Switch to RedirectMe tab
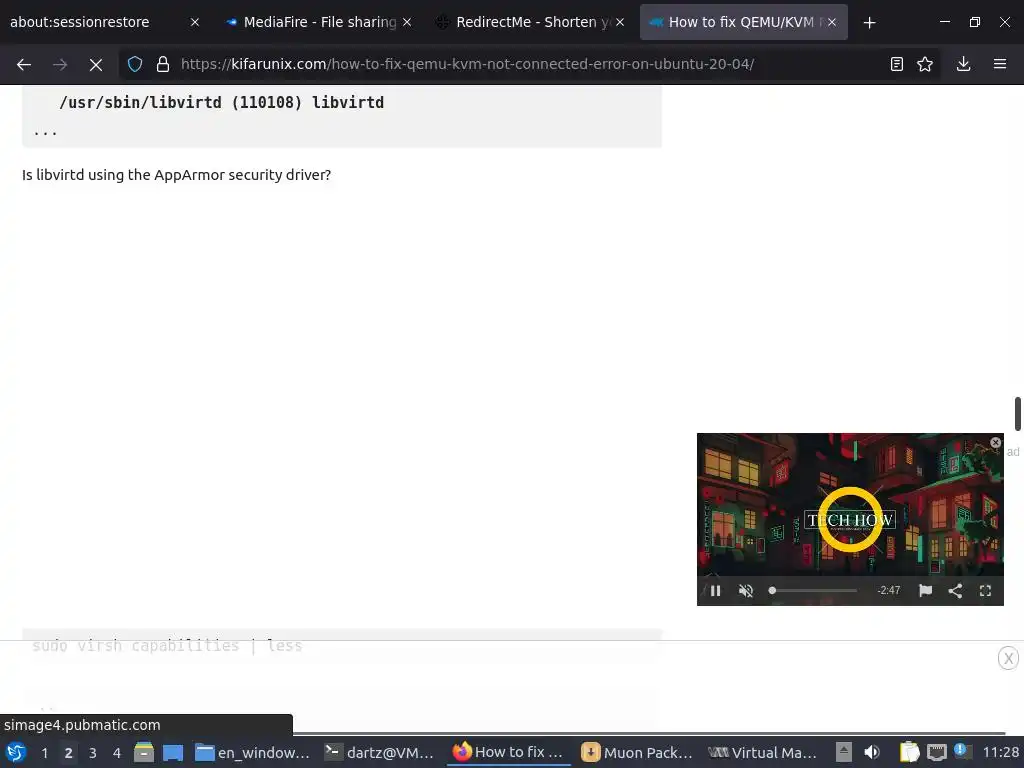 (x=532, y=22)
